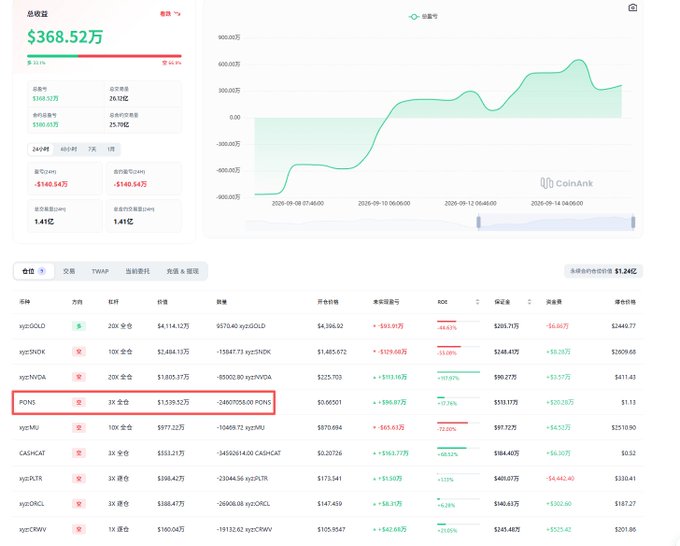Click the 25.70亿 contract volume value

pyautogui.click(x=119, y=124)
